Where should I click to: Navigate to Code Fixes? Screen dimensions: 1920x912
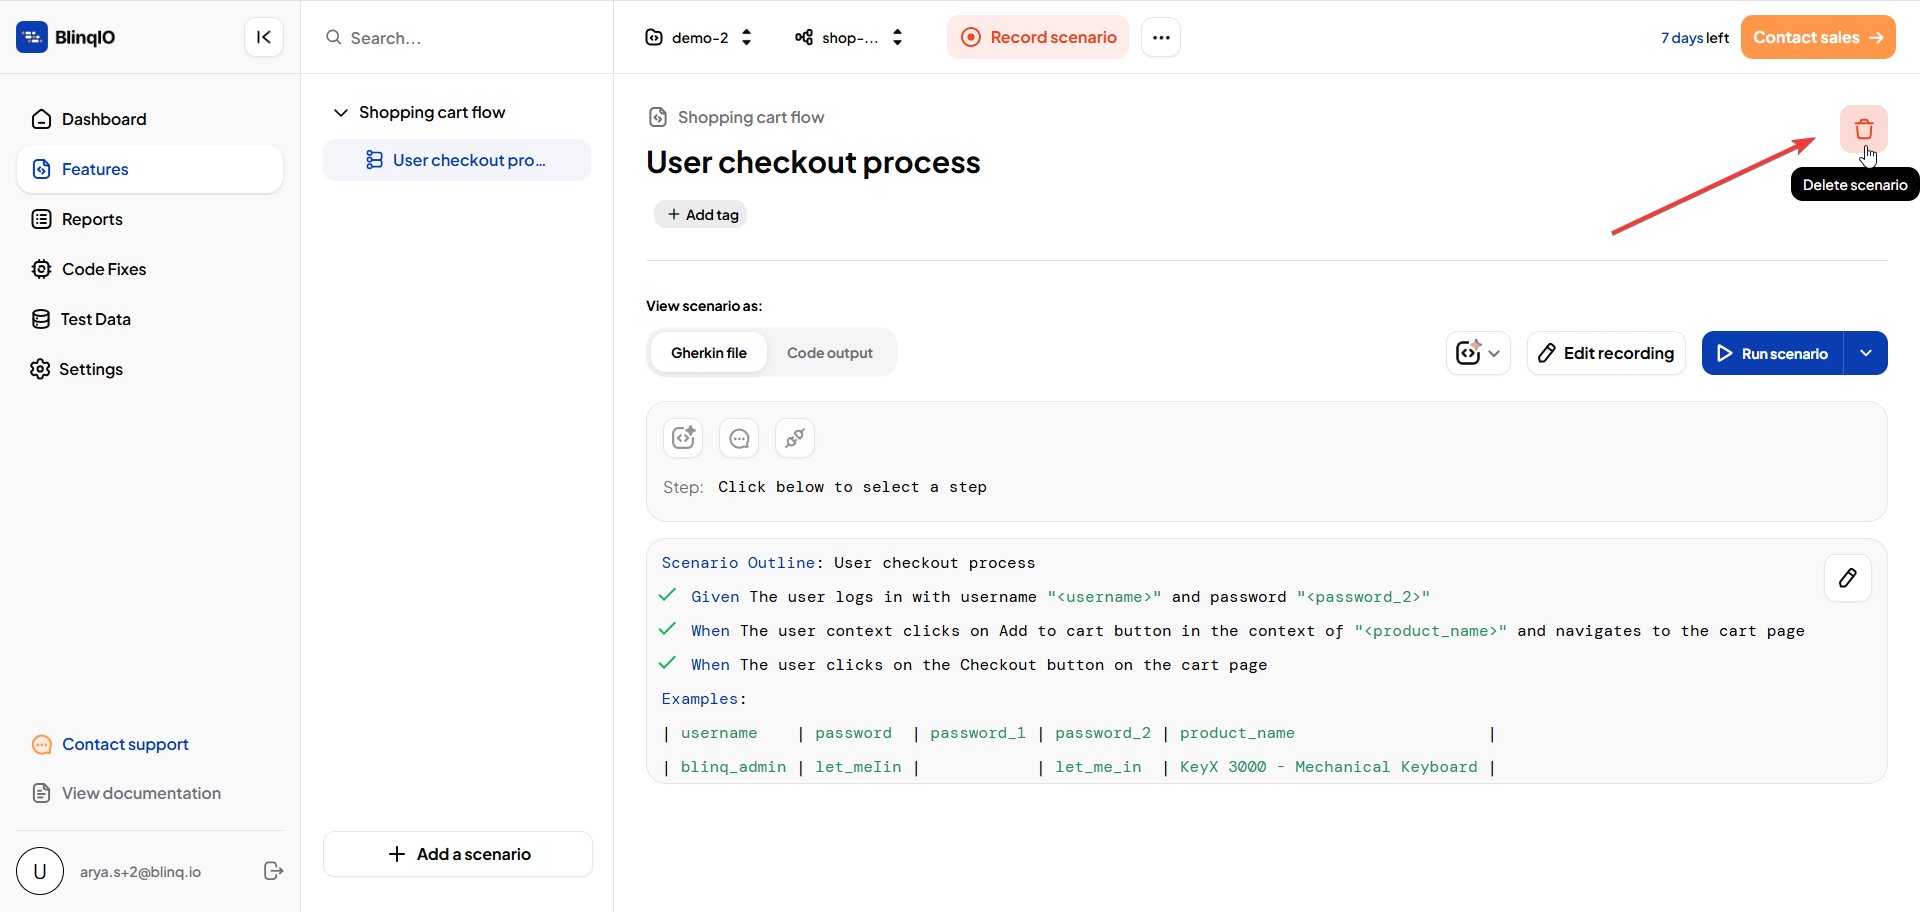[x=150, y=269]
